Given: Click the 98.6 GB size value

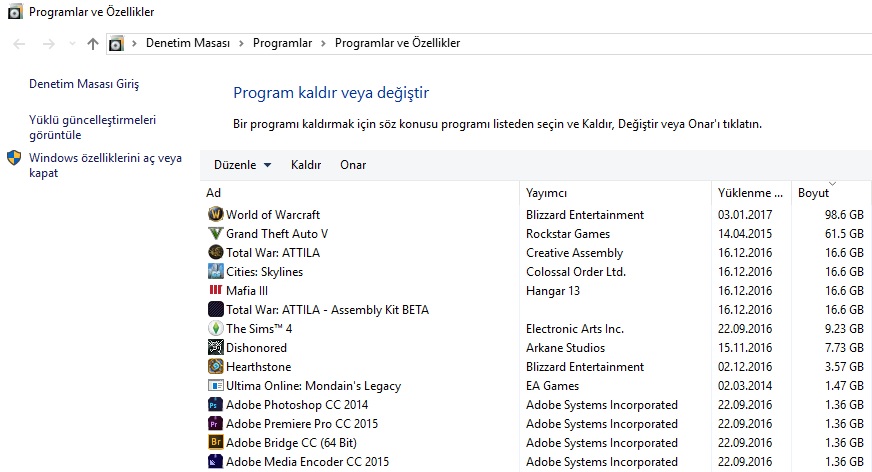Looking at the screenshot, I should point(844,215).
